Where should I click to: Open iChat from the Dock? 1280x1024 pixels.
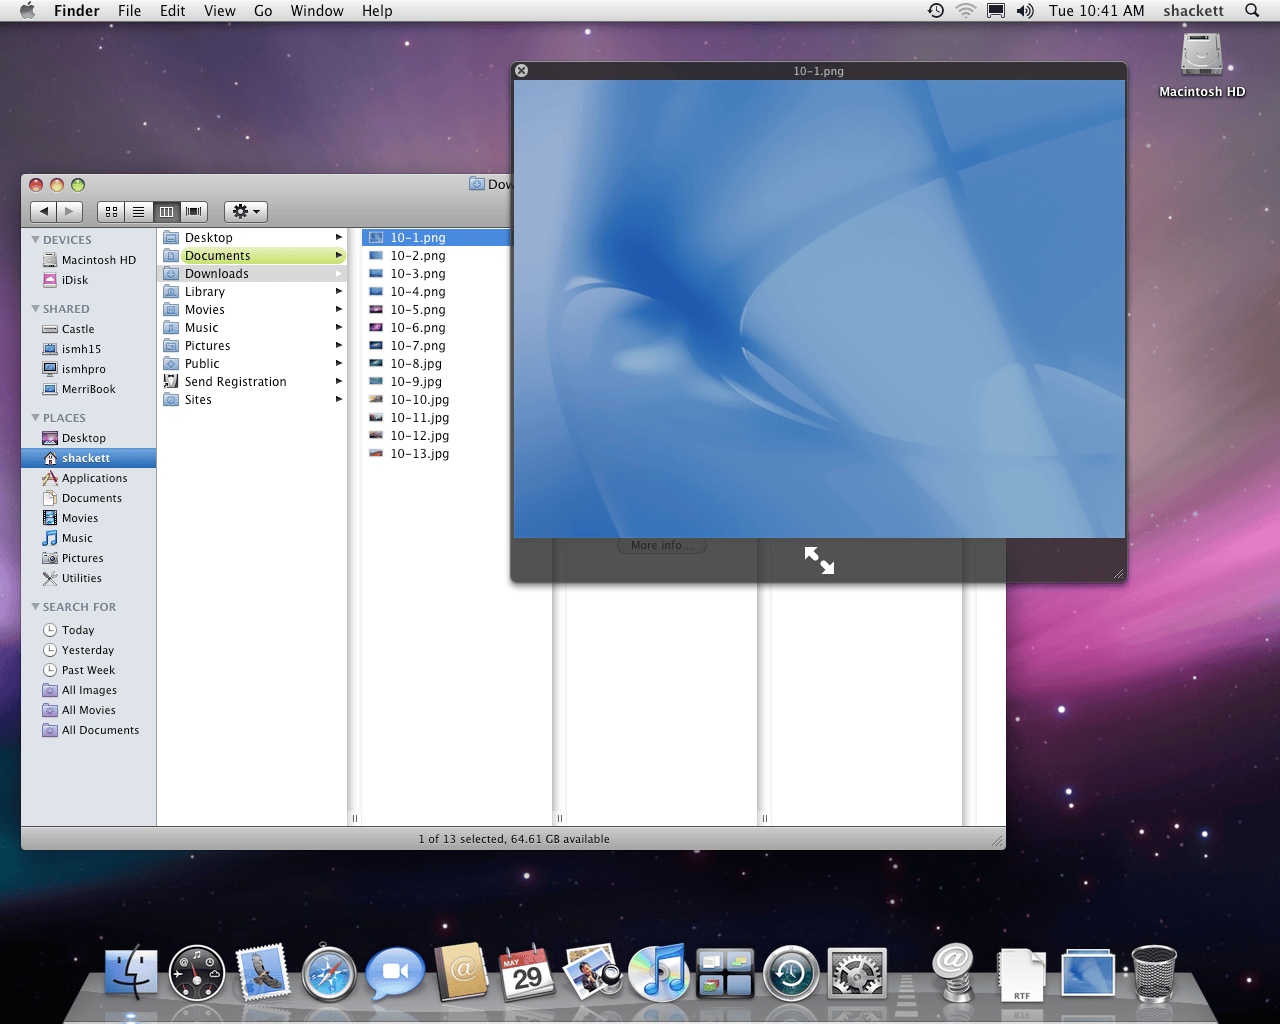(395, 974)
